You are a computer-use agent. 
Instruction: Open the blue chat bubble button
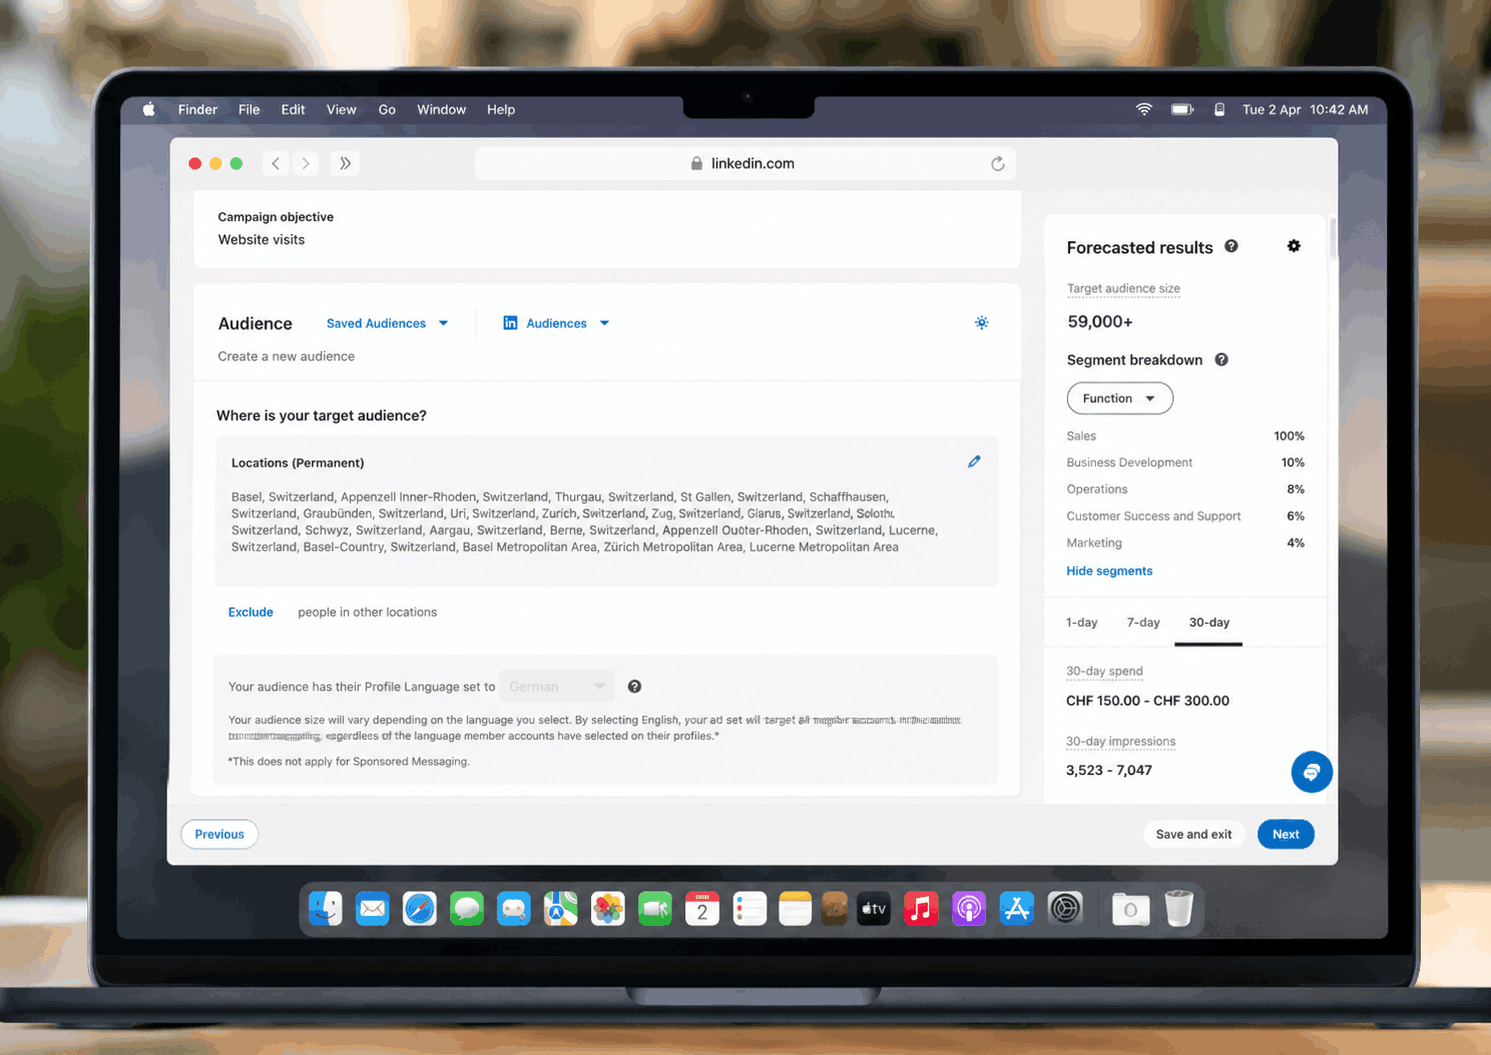[1311, 772]
